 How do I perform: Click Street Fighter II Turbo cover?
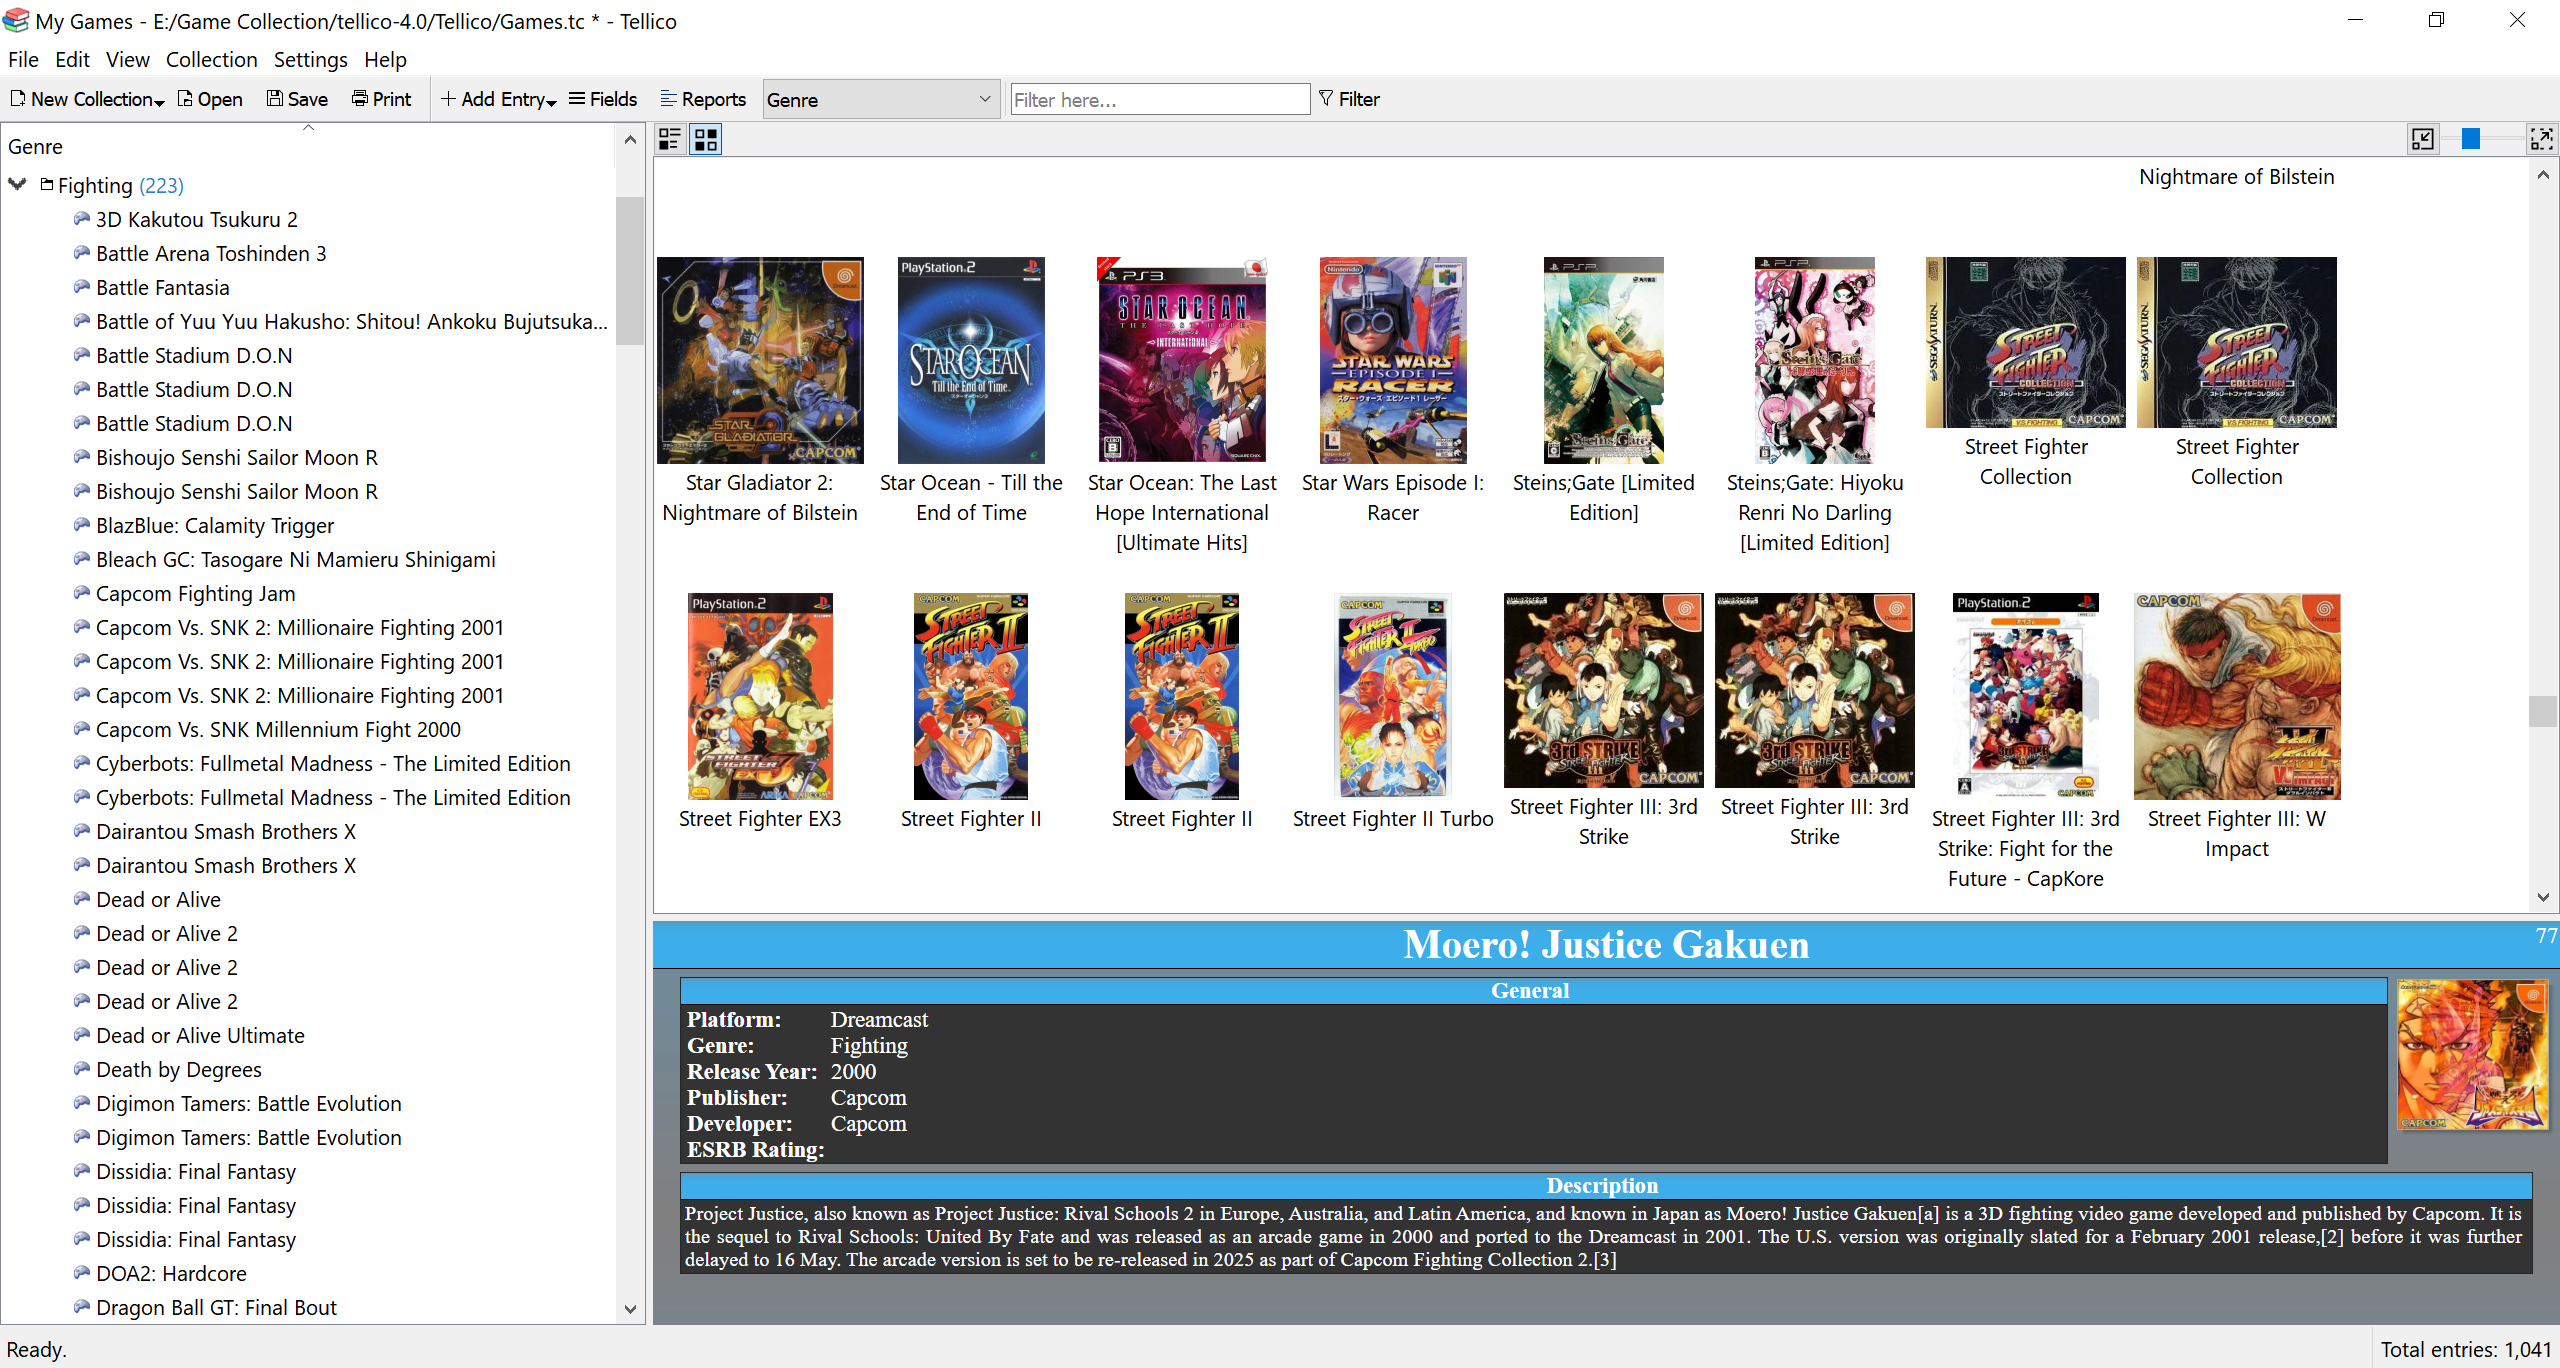click(1393, 696)
